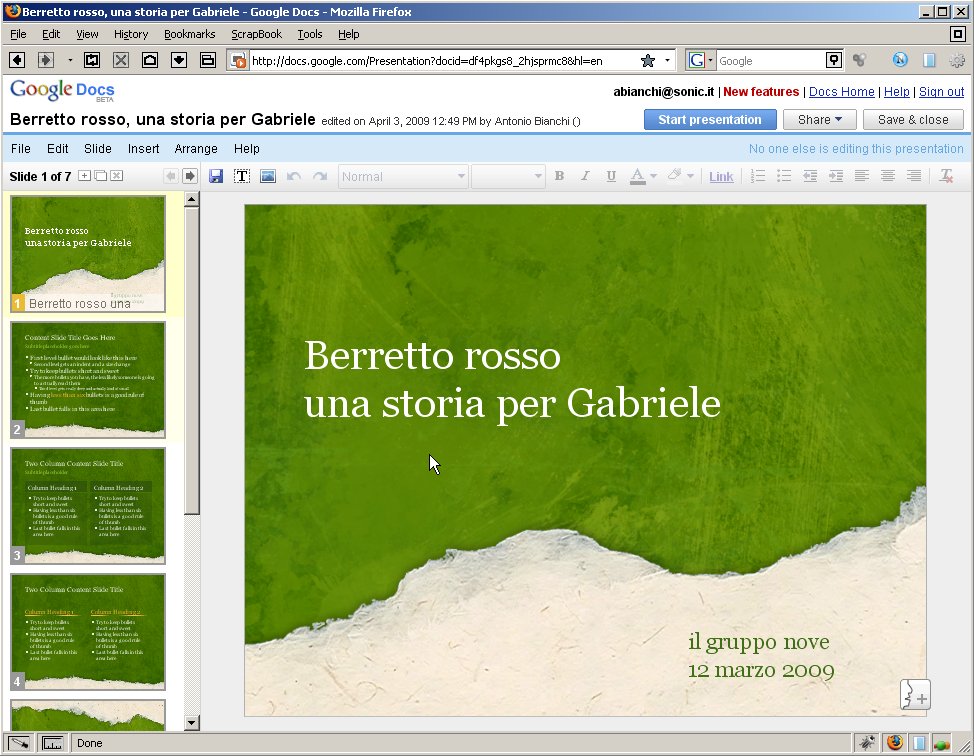The height and width of the screenshot is (756, 974).
Task: Open the Firefox Bookmarks menu
Action: point(189,34)
